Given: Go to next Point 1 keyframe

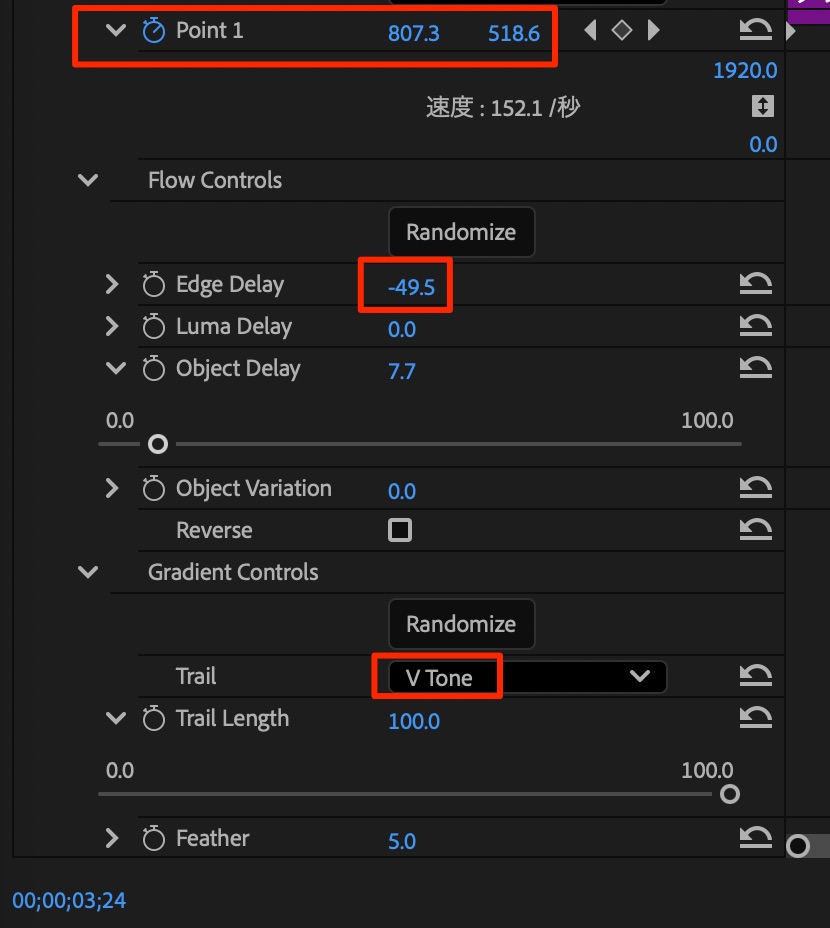Looking at the screenshot, I should (x=654, y=31).
